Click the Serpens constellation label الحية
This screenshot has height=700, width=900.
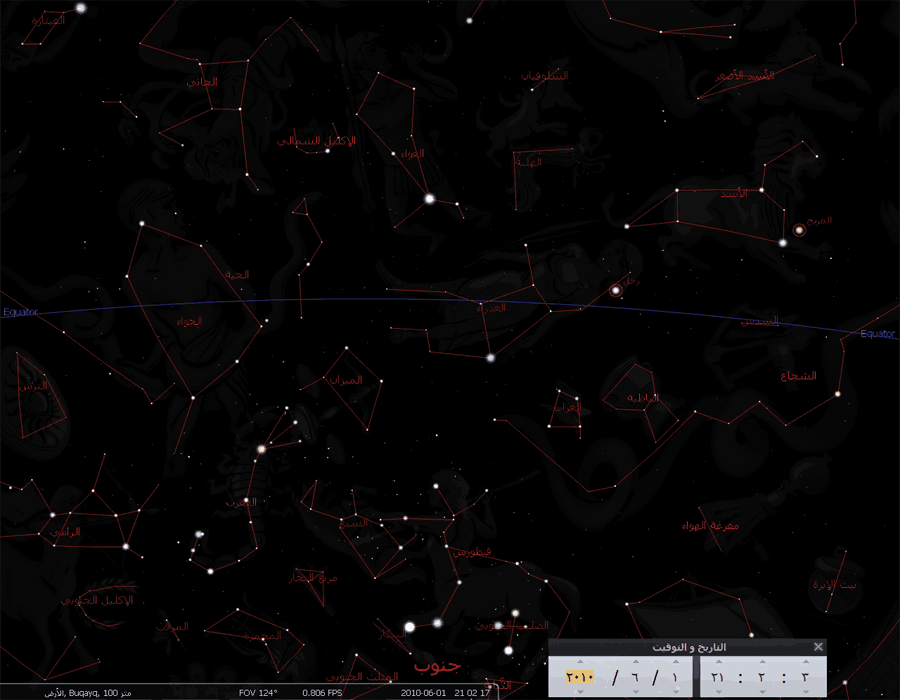click(x=237, y=274)
